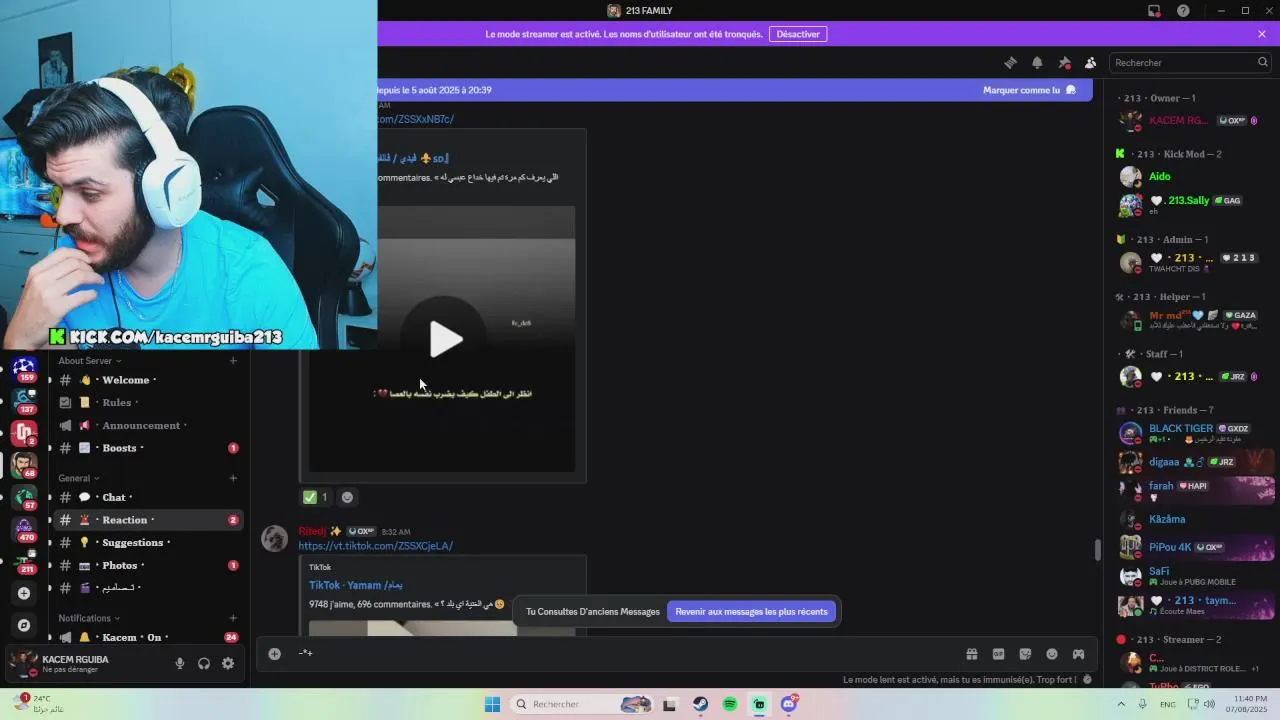Screen dimensions: 1280x720
Task: Launch Steam from taskbar
Action: click(x=700, y=704)
